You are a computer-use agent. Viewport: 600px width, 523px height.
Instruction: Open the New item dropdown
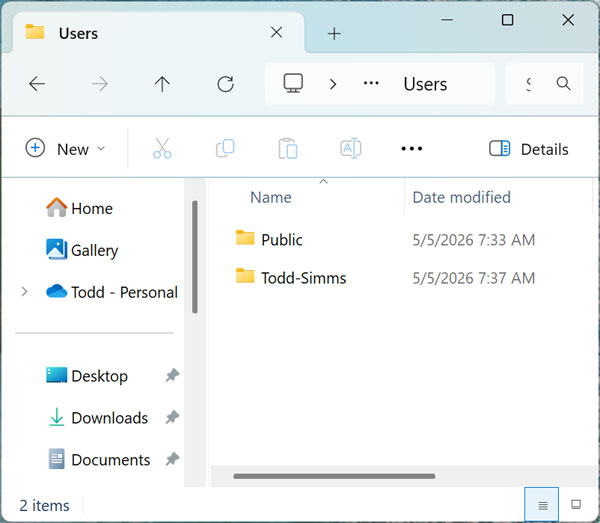65,148
